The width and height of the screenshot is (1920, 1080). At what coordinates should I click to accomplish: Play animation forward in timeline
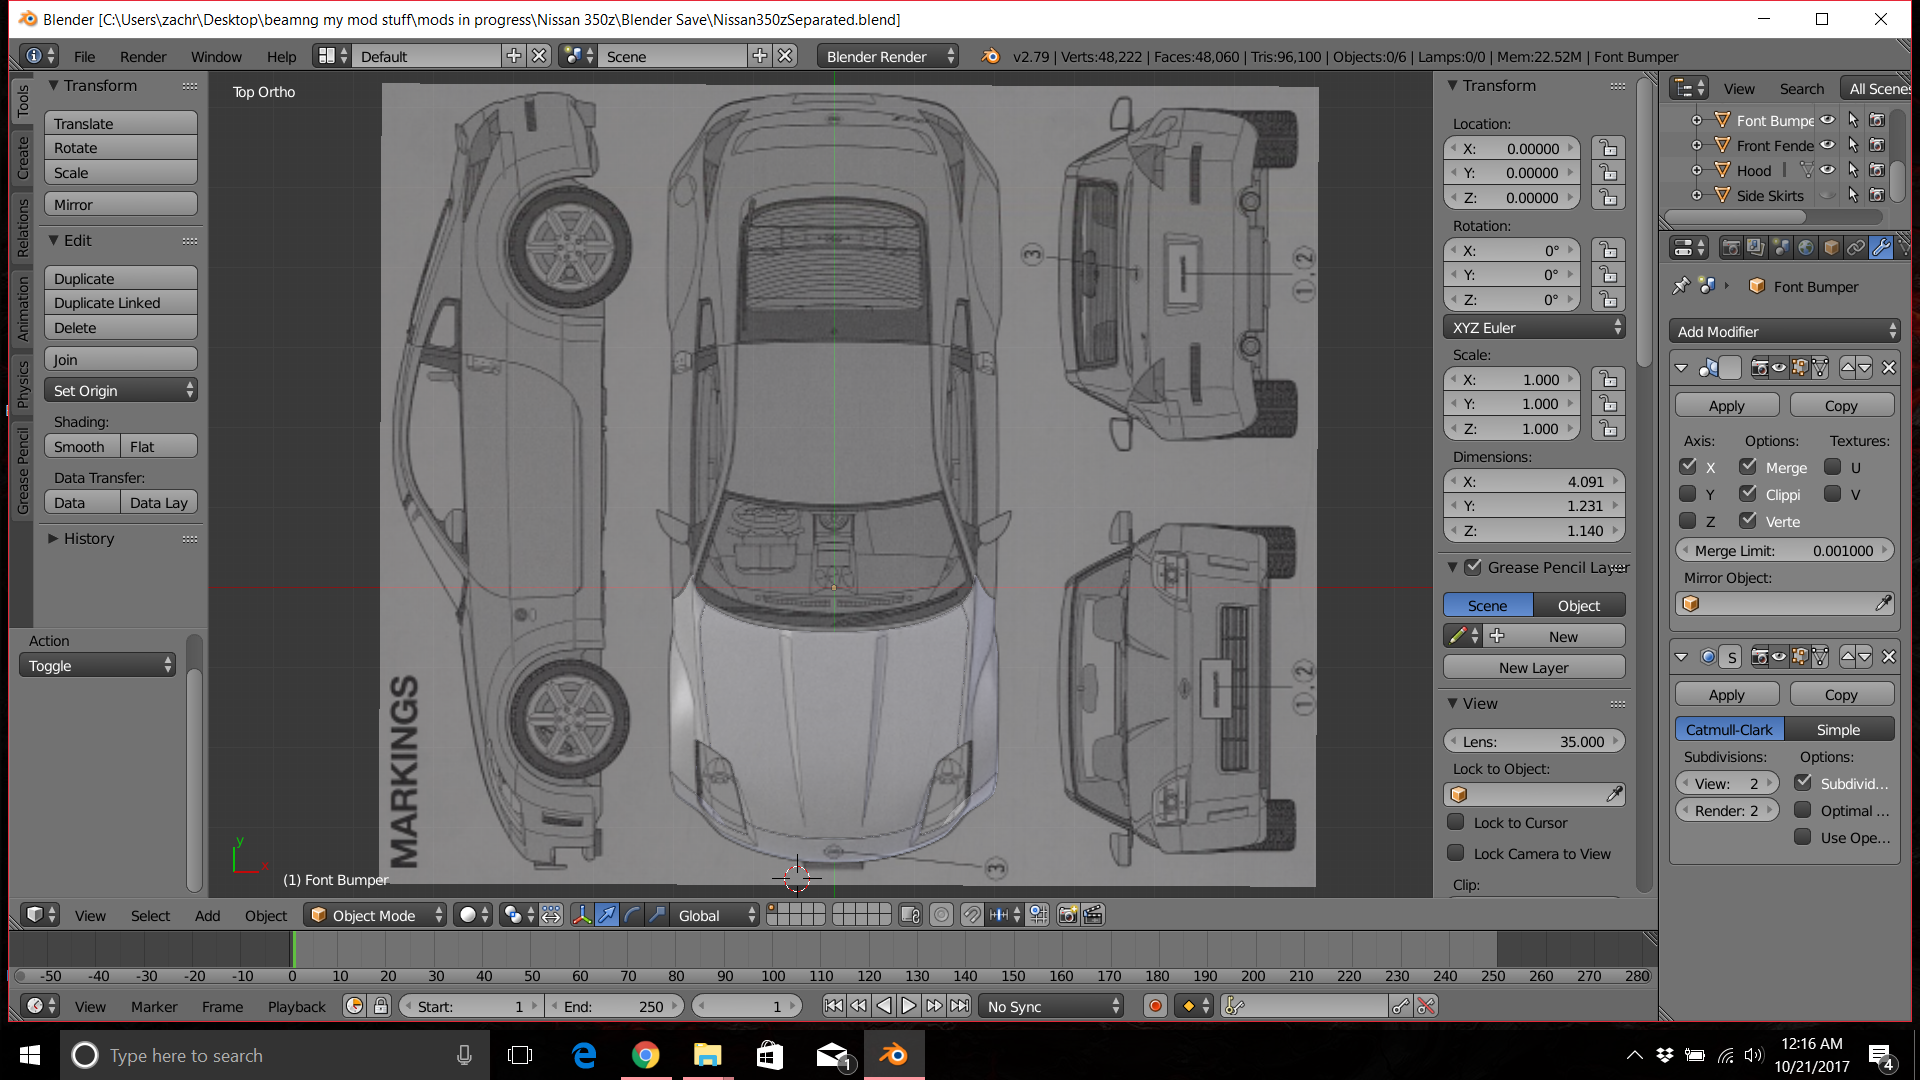tap(908, 1006)
